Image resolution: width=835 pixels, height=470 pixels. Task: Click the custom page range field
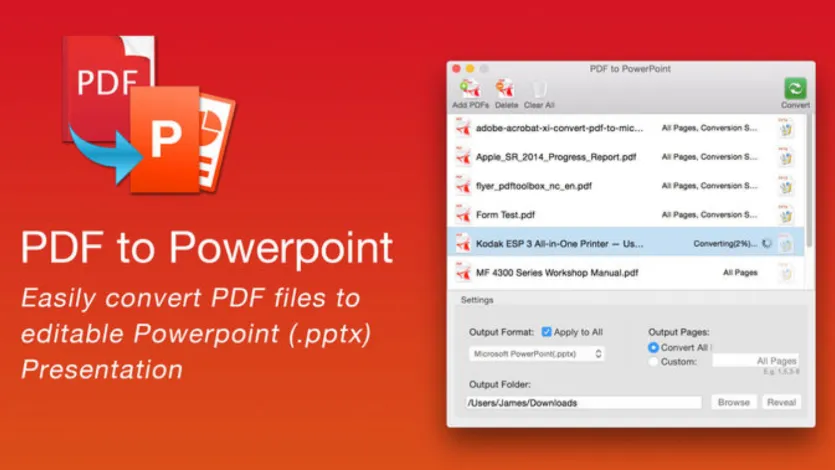coord(756,361)
